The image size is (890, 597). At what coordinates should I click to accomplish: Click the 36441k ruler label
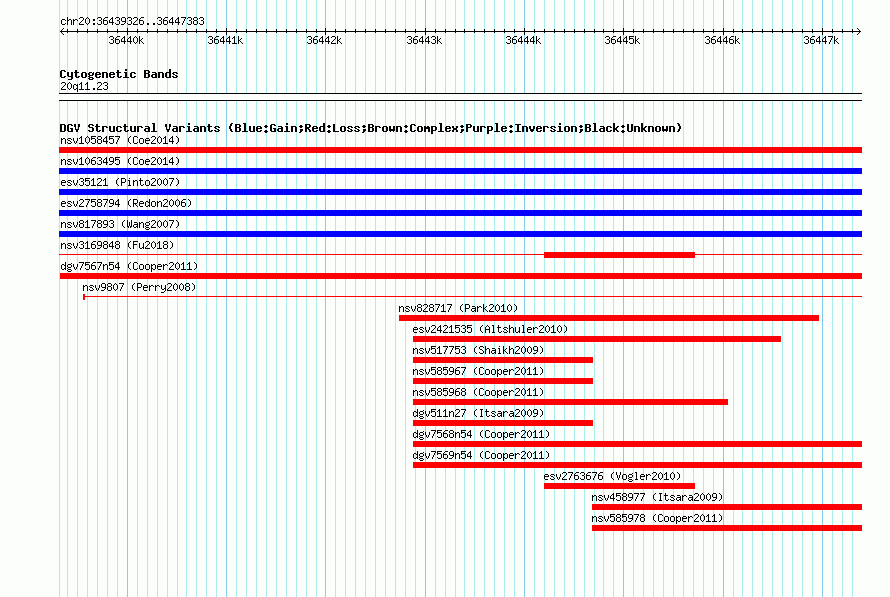(x=225, y=40)
